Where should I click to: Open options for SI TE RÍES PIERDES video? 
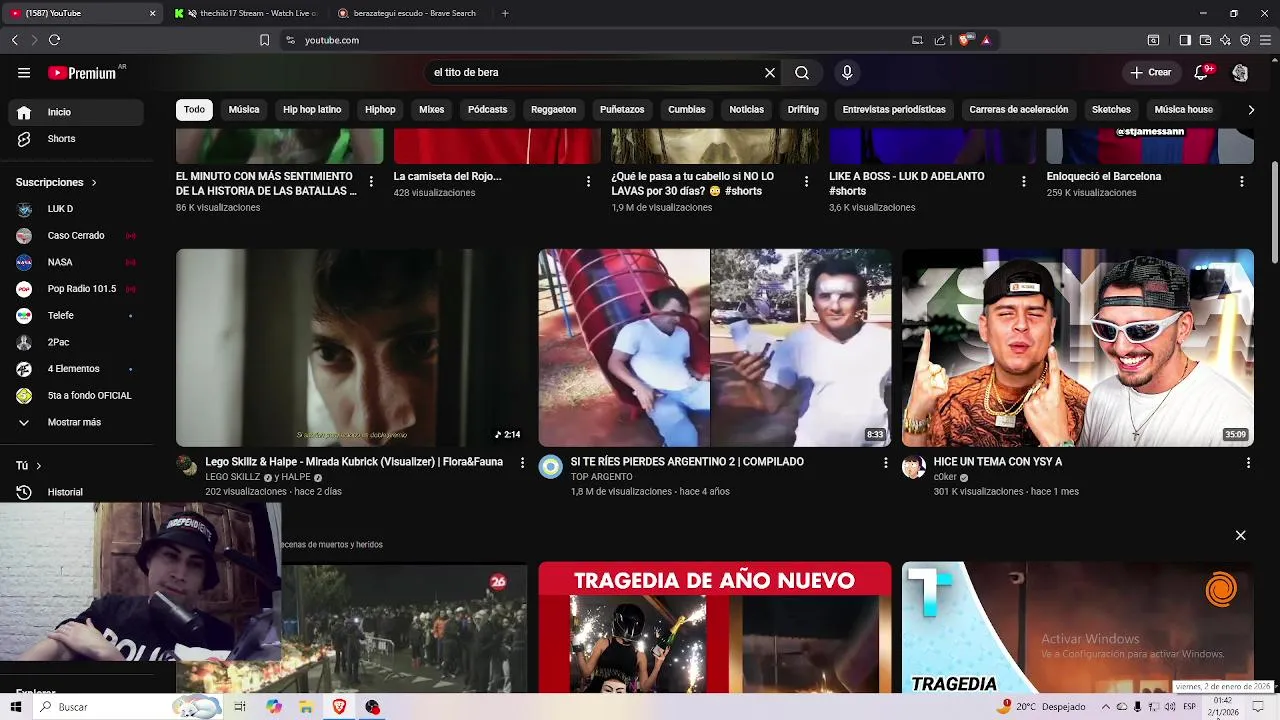[x=885, y=463]
